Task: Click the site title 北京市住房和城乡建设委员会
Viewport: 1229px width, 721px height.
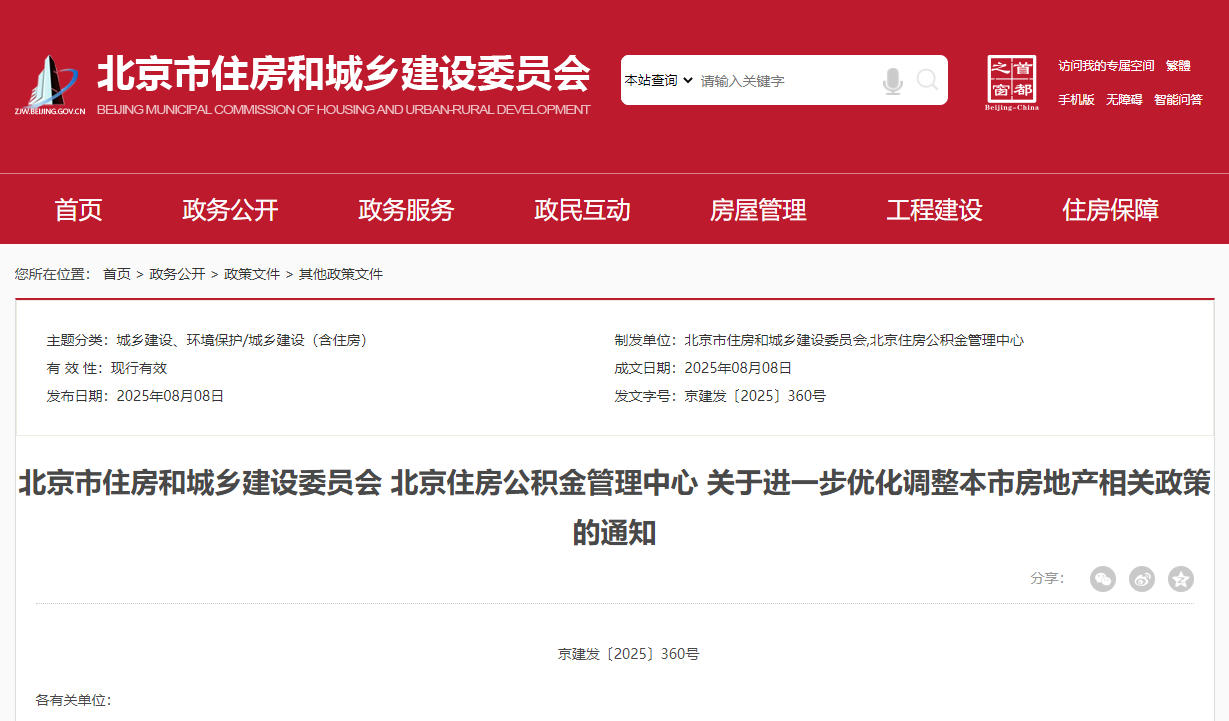Action: click(343, 74)
